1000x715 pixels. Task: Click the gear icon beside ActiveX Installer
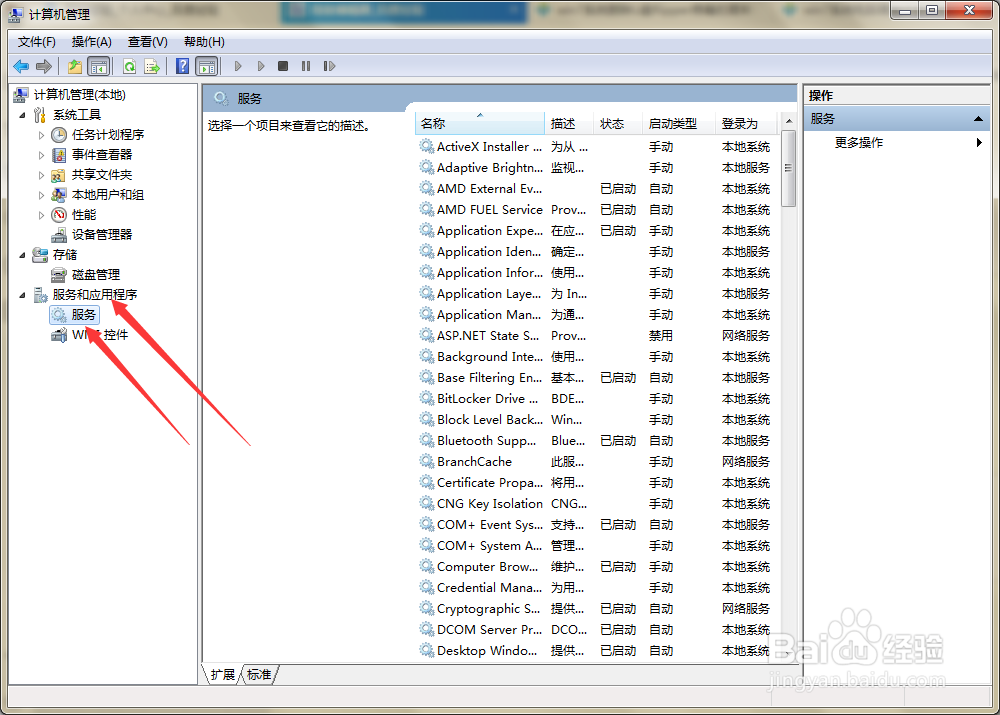point(427,147)
